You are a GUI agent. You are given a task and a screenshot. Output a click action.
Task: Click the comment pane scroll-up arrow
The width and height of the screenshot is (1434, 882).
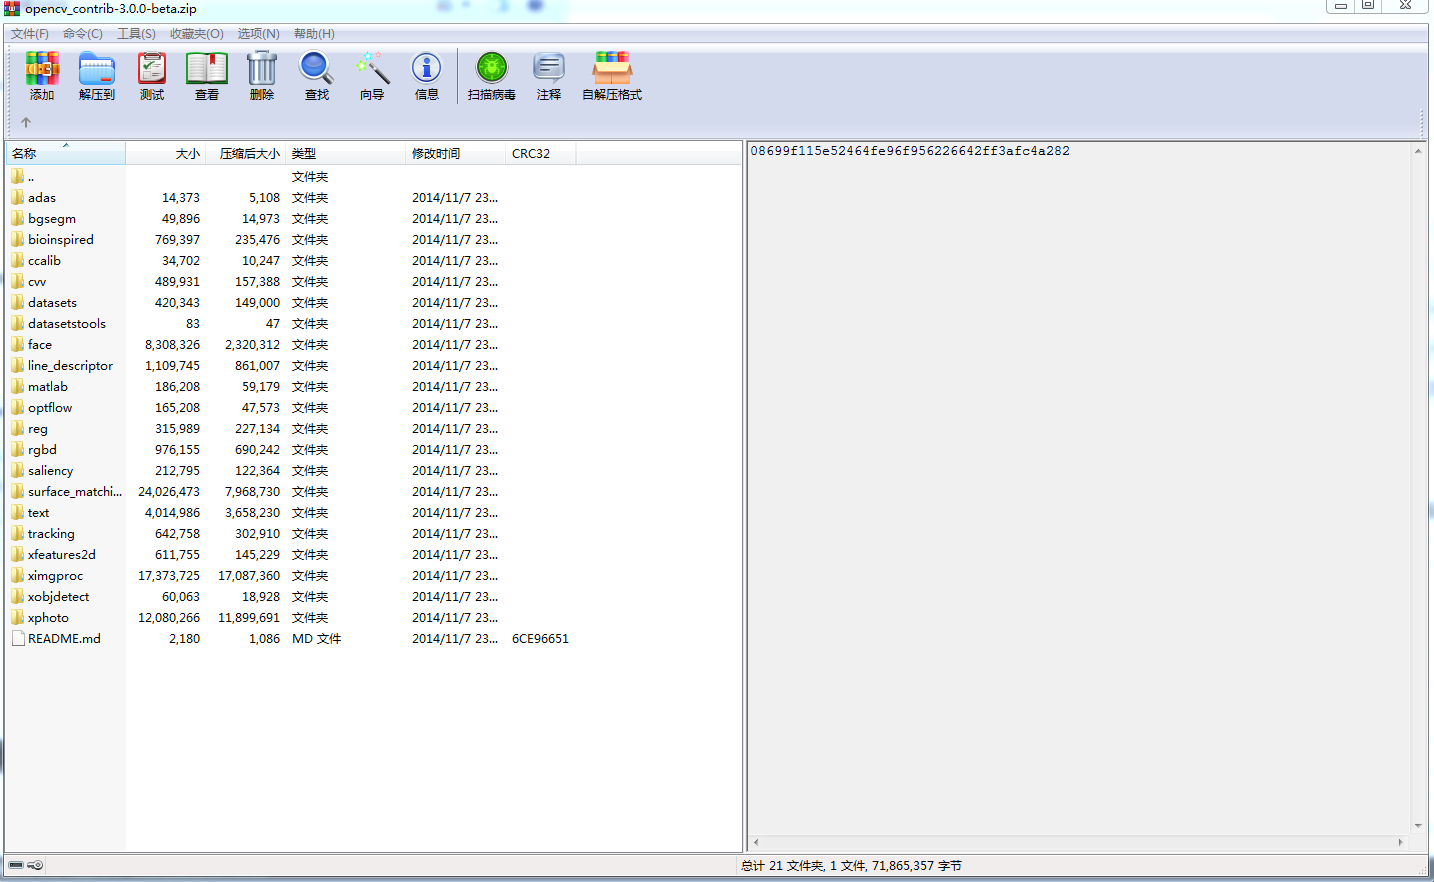(1418, 151)
